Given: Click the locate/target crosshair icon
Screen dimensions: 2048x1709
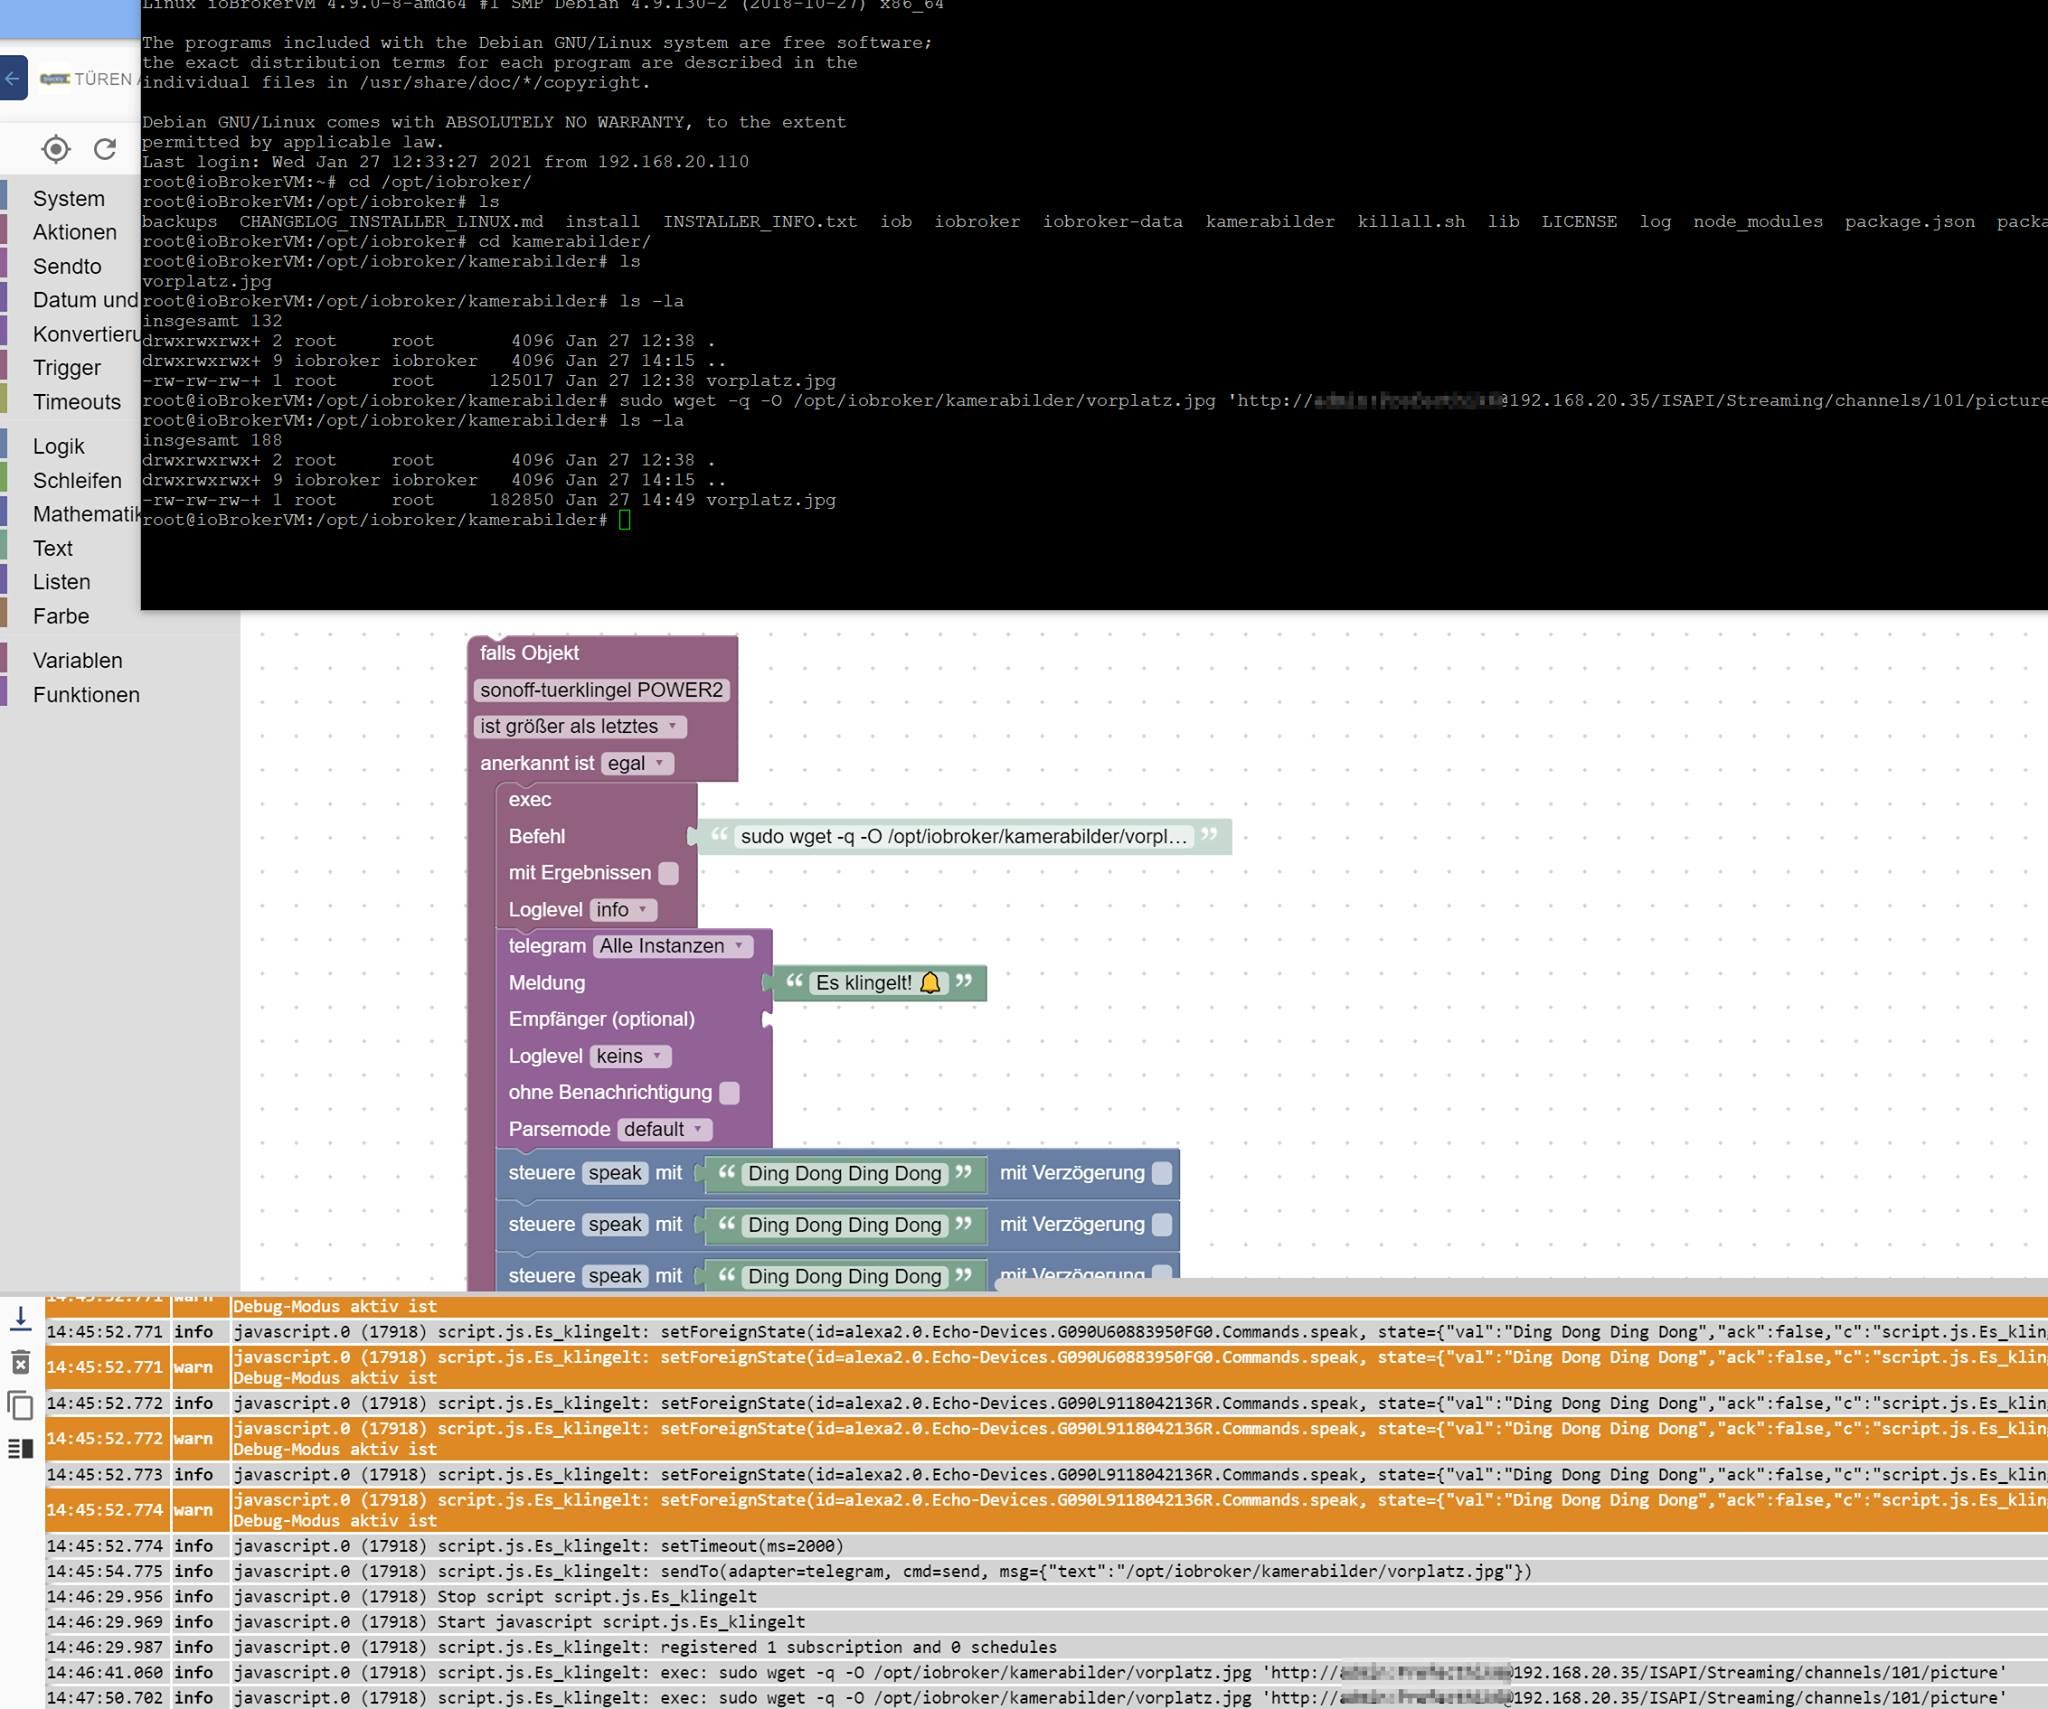Looking at the screenshot, I should click(x=56, y=149).
